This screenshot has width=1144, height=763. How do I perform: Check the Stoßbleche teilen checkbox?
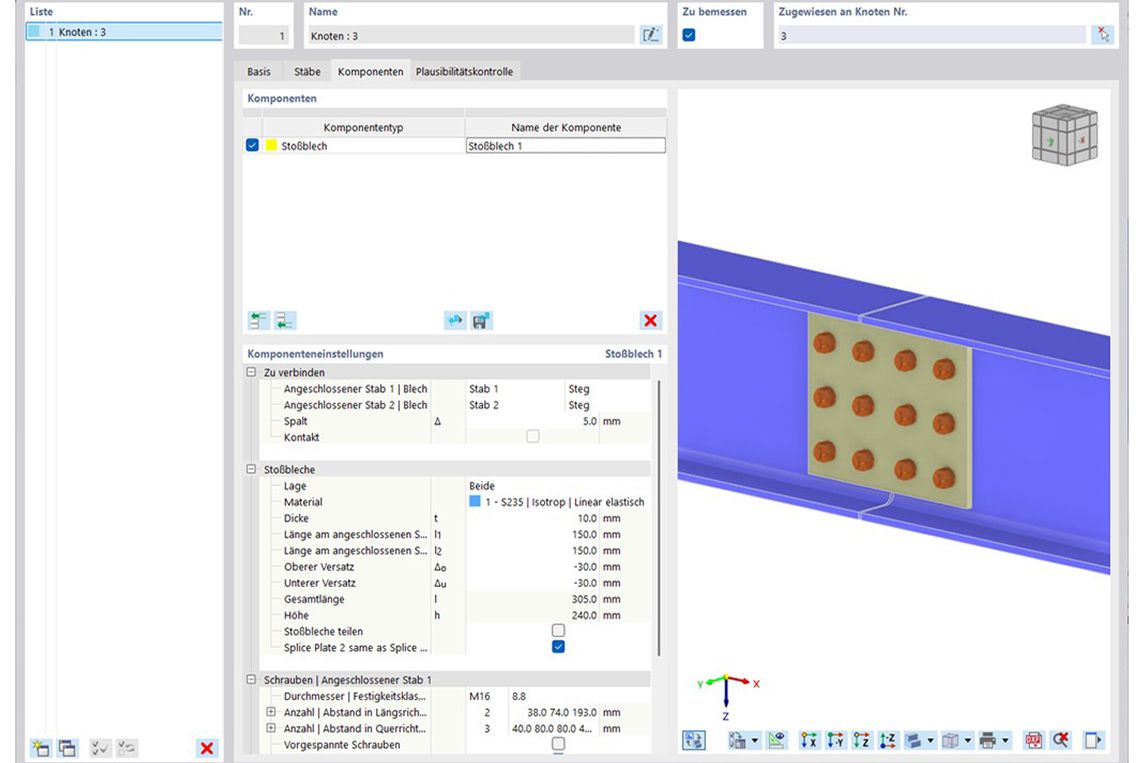click(x=558, y=631)
